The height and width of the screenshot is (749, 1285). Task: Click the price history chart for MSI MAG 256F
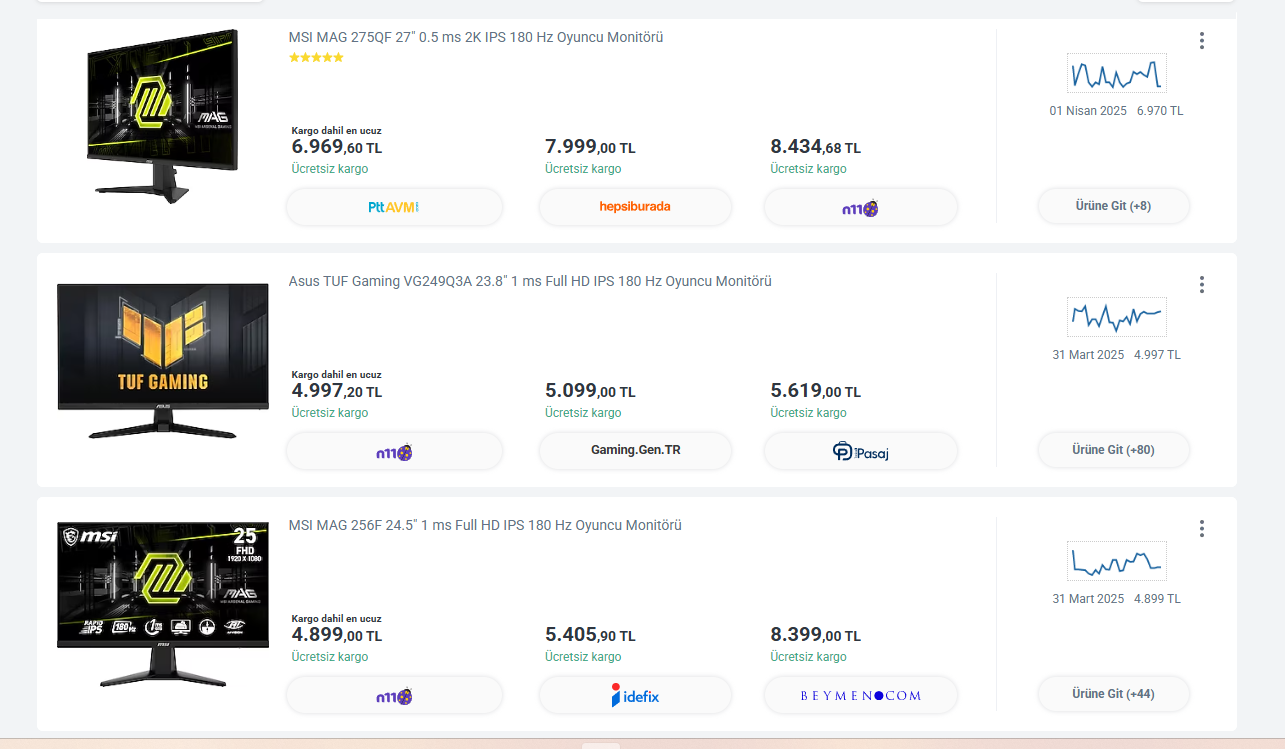point(1116,561)
